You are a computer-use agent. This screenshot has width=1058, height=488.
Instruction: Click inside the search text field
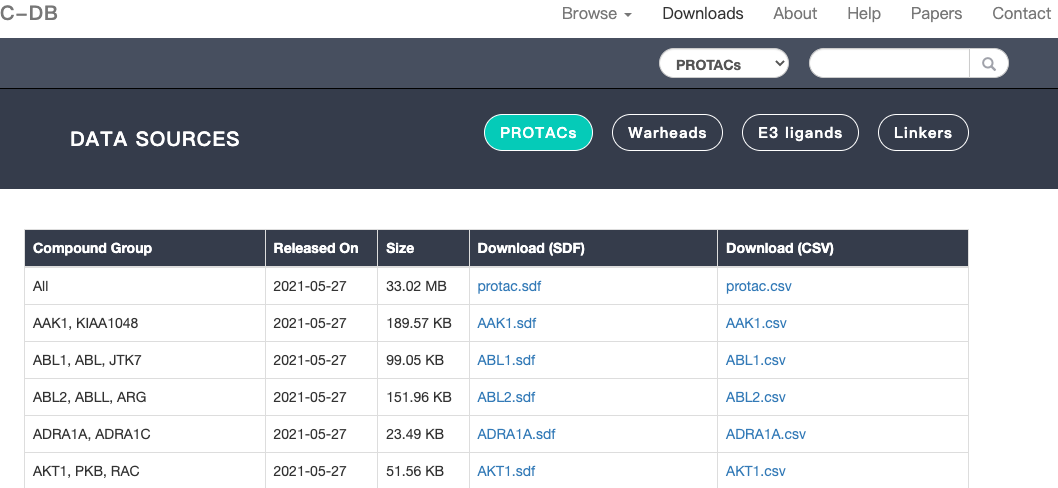tap(889, 64)
